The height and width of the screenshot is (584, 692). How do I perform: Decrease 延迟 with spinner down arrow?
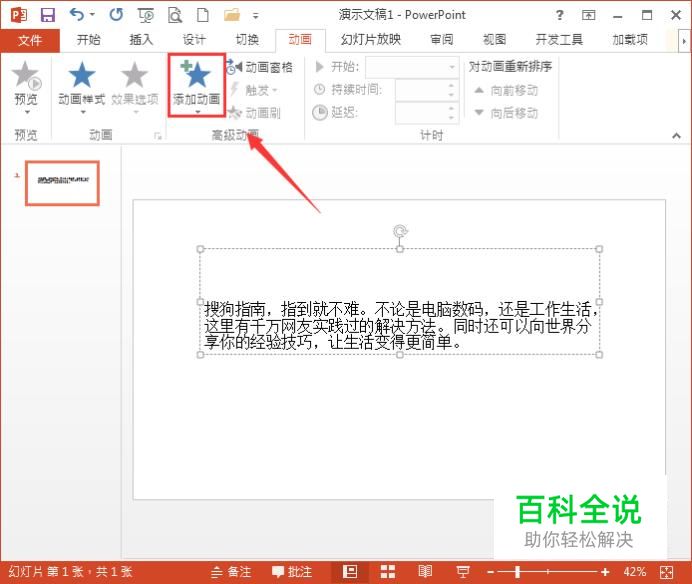pos(451,118)
